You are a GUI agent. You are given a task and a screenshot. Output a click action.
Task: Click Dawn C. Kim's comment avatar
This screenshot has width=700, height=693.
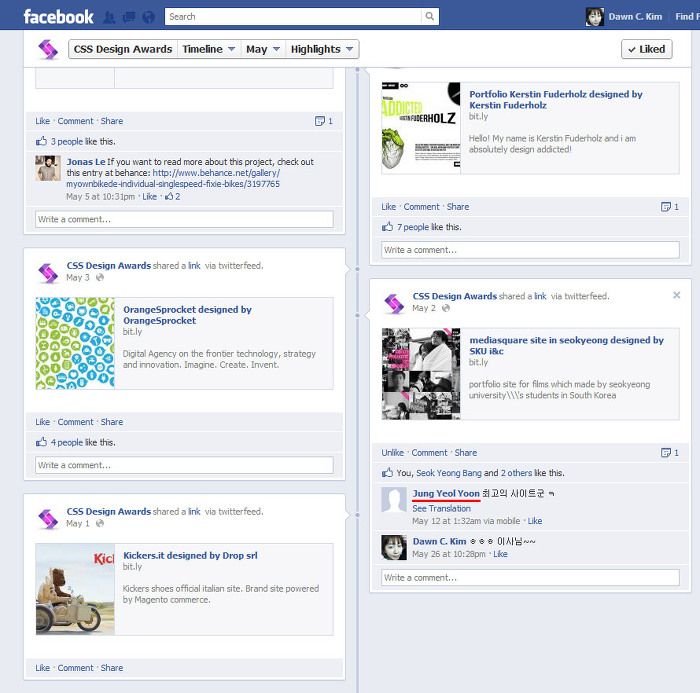(394, 547)
